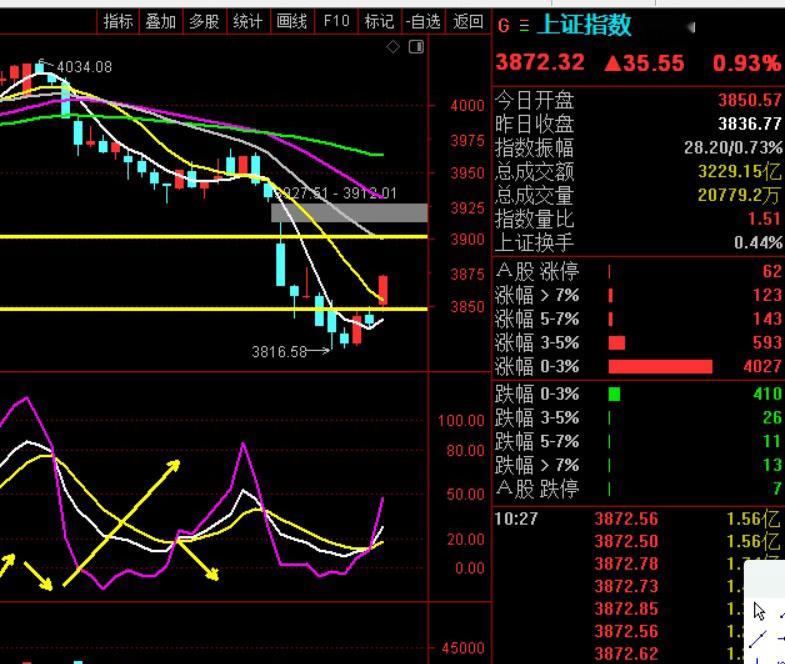
Task: Click the tick price 3872.85
Action: 626,609
